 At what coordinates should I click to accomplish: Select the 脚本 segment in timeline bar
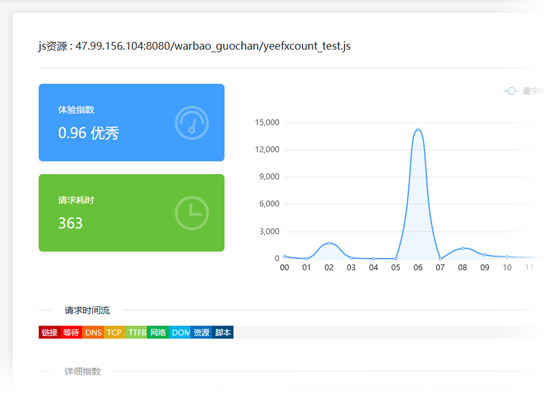(223, 332)
